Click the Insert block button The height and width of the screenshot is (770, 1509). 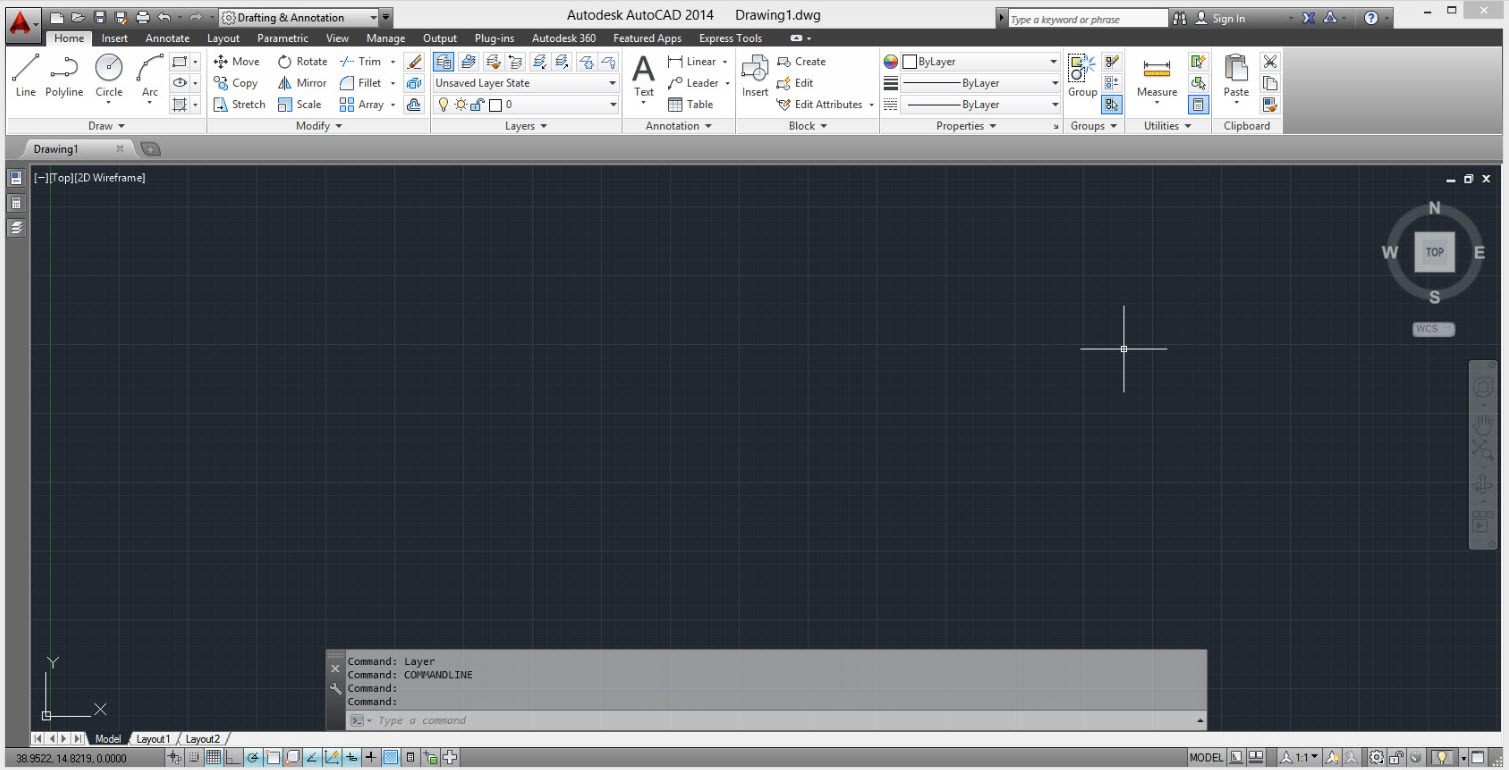(755, 76)
